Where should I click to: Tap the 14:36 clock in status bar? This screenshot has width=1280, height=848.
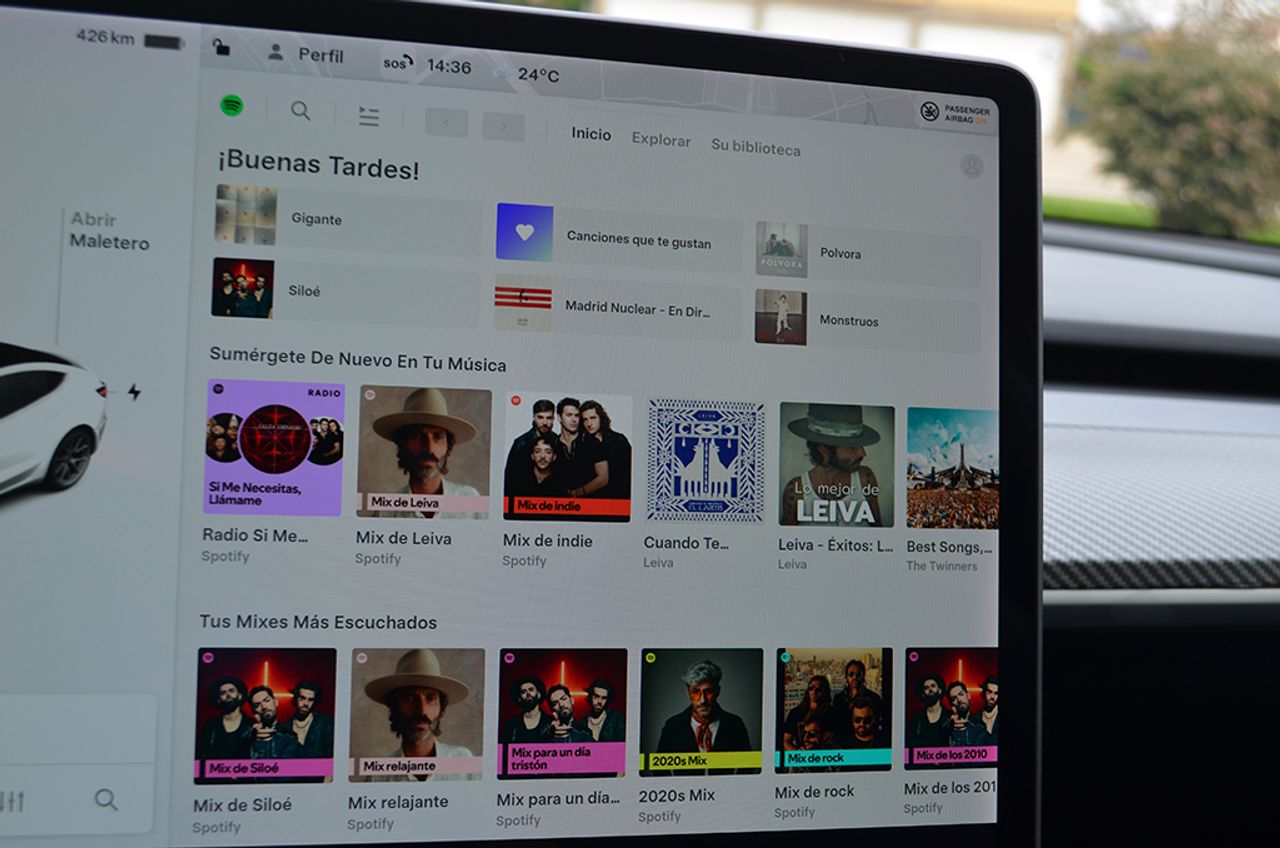[449, 67]
